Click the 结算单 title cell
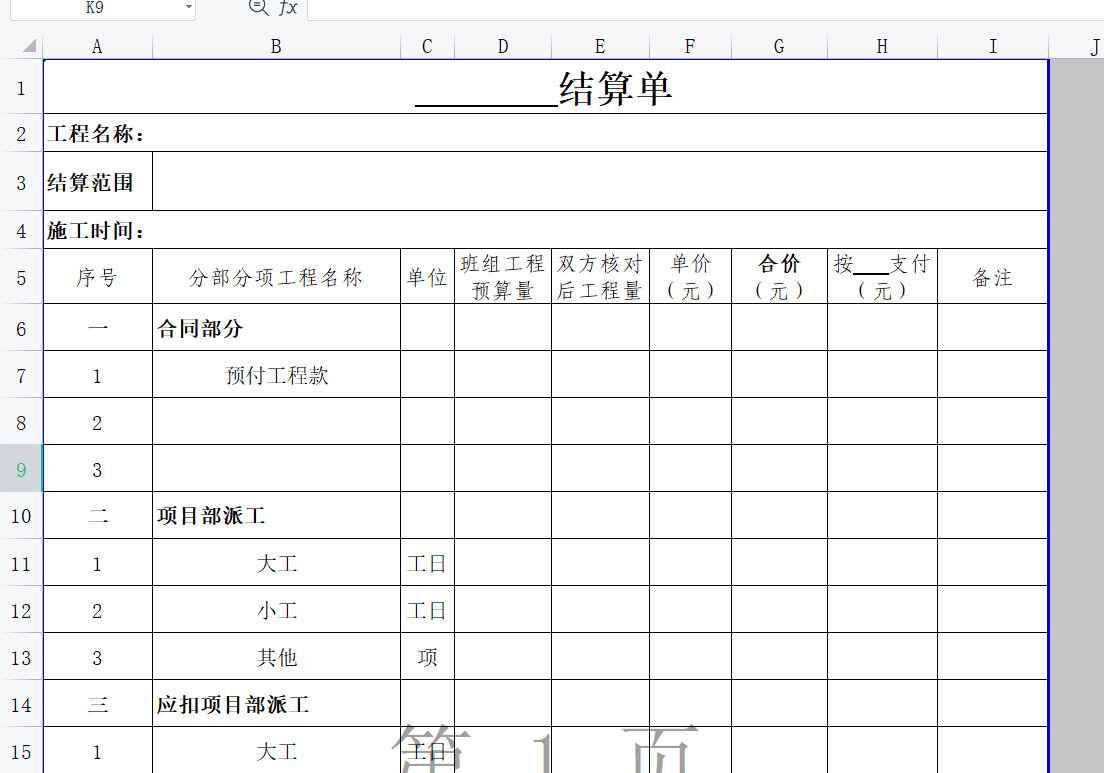Screen dimensions: 1104x773 point(545,88)
